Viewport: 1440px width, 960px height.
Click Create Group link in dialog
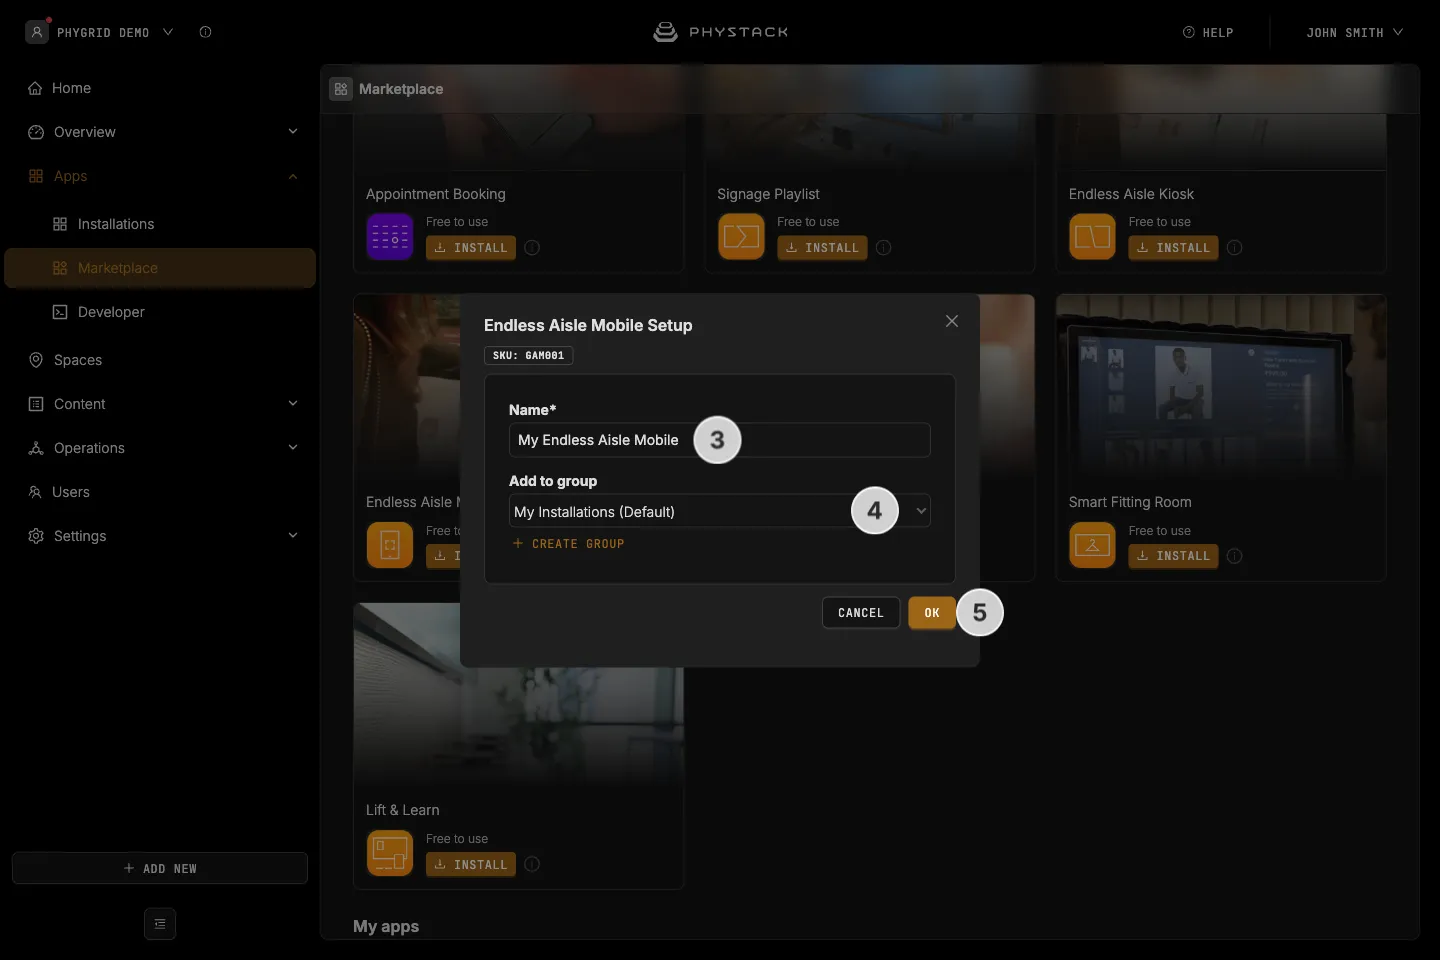(x=568, y=544)
